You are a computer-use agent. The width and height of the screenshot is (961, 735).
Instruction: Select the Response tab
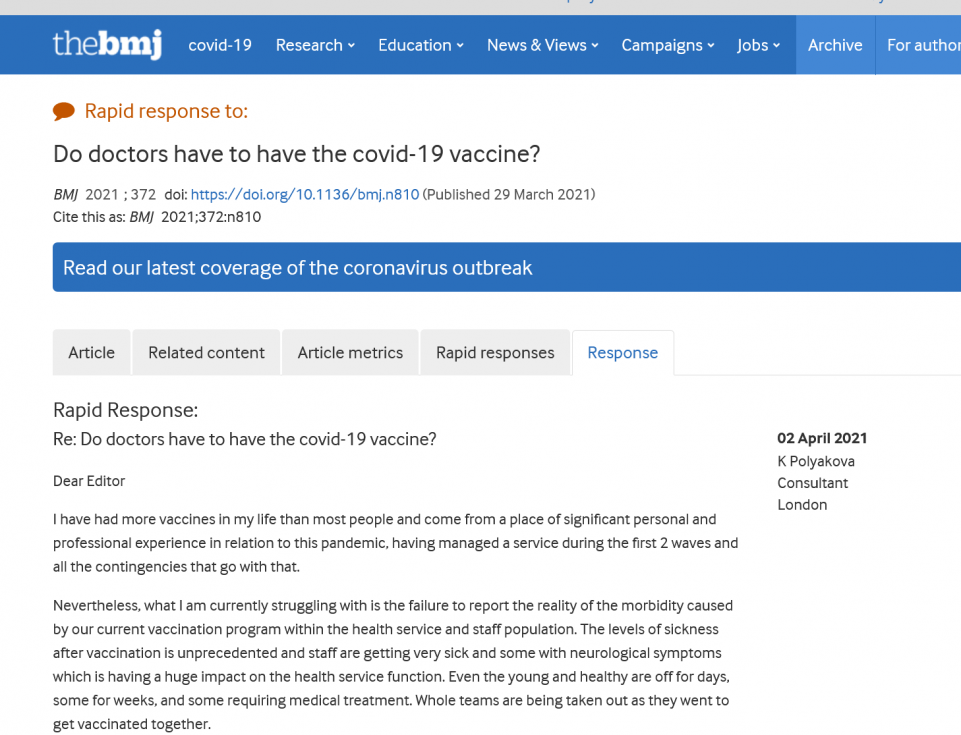click(623, 352)
